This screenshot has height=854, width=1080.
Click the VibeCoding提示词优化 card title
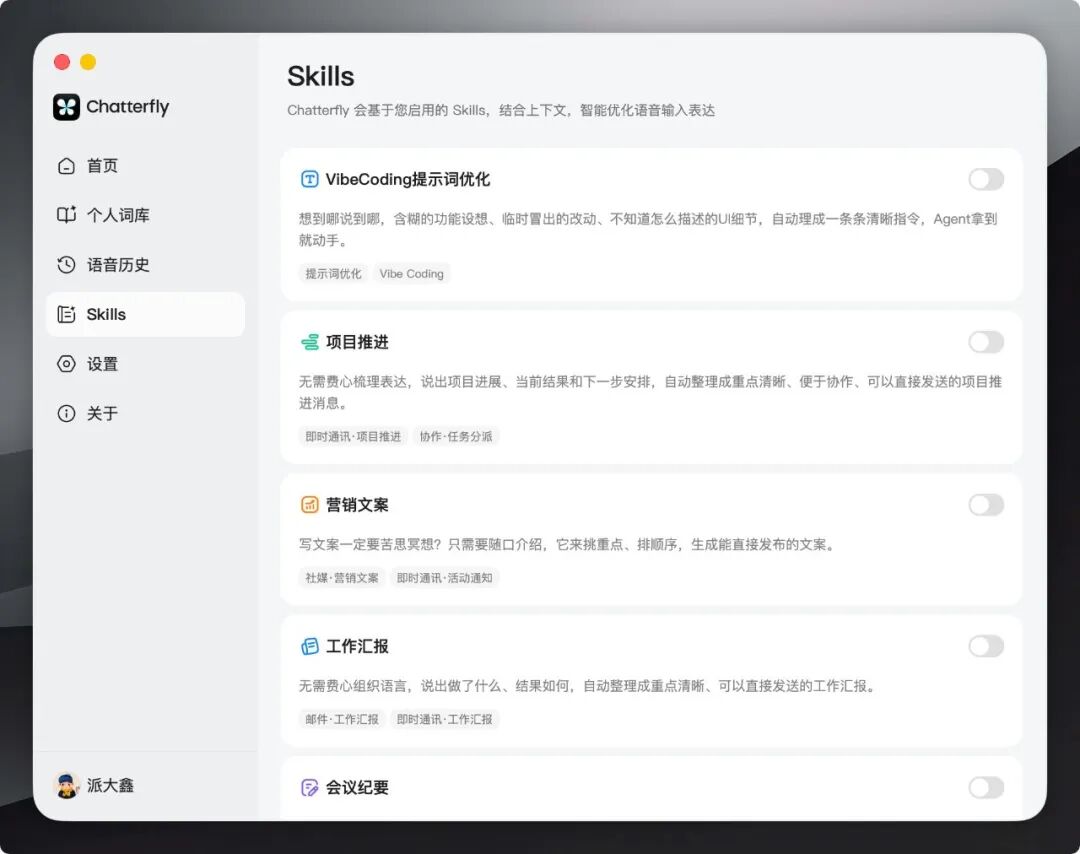coord(408,179)
